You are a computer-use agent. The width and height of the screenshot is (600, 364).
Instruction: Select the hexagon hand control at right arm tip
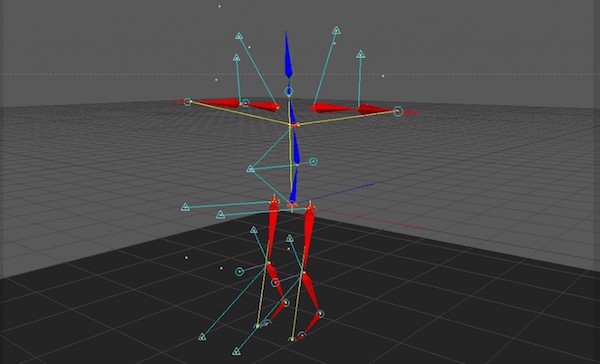click(x=398, y=111)
